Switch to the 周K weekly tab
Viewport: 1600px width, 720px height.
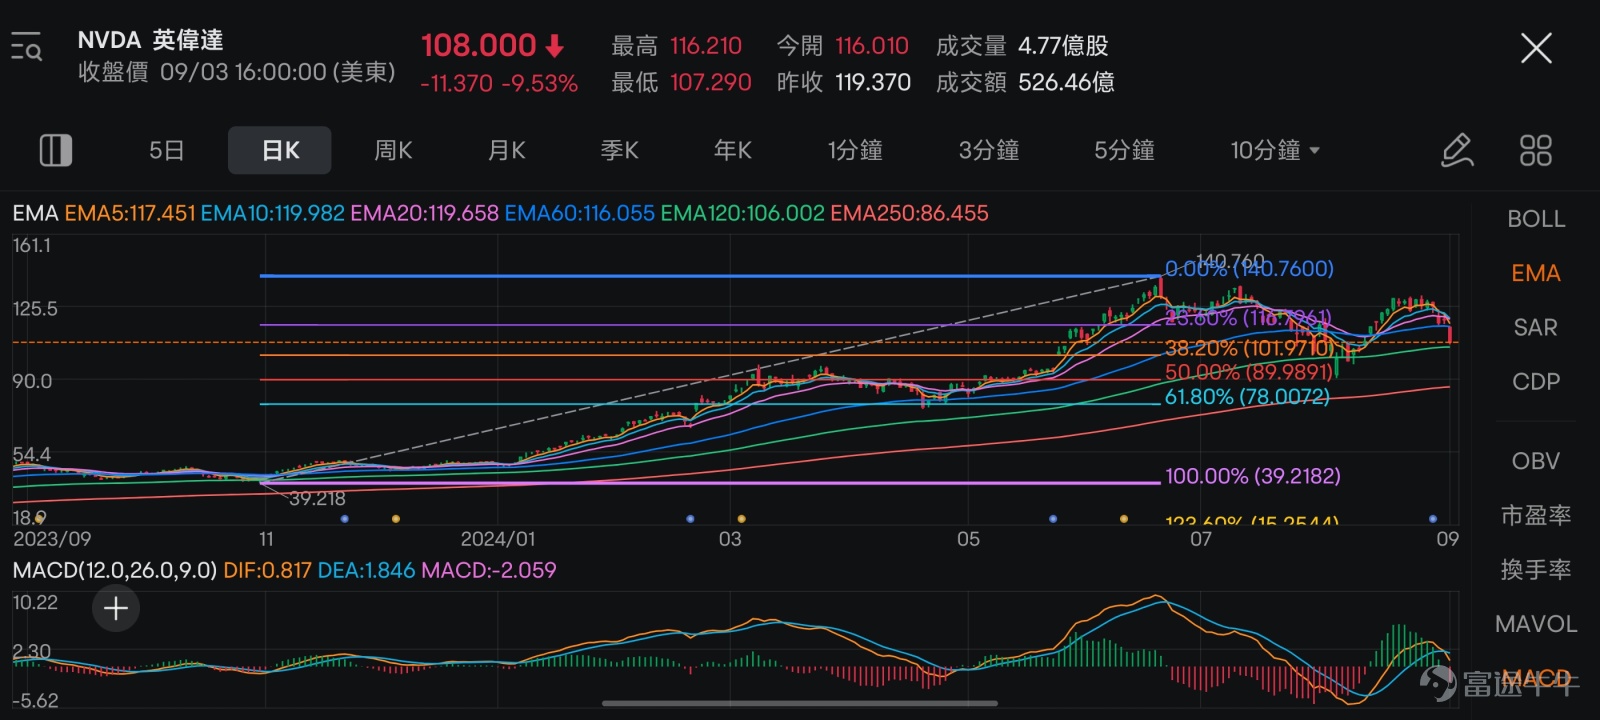[393, 150]
